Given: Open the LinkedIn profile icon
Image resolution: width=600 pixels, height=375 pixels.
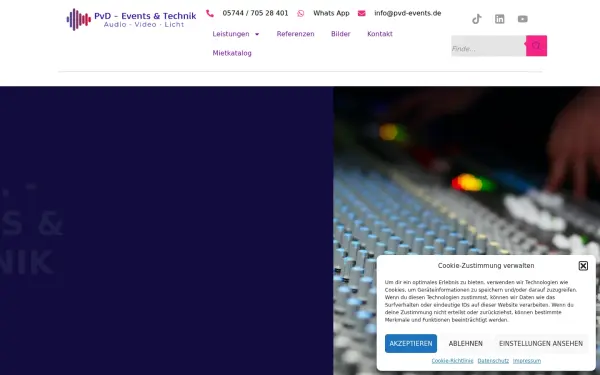Looking at the screenshot, I should point(500,19).
